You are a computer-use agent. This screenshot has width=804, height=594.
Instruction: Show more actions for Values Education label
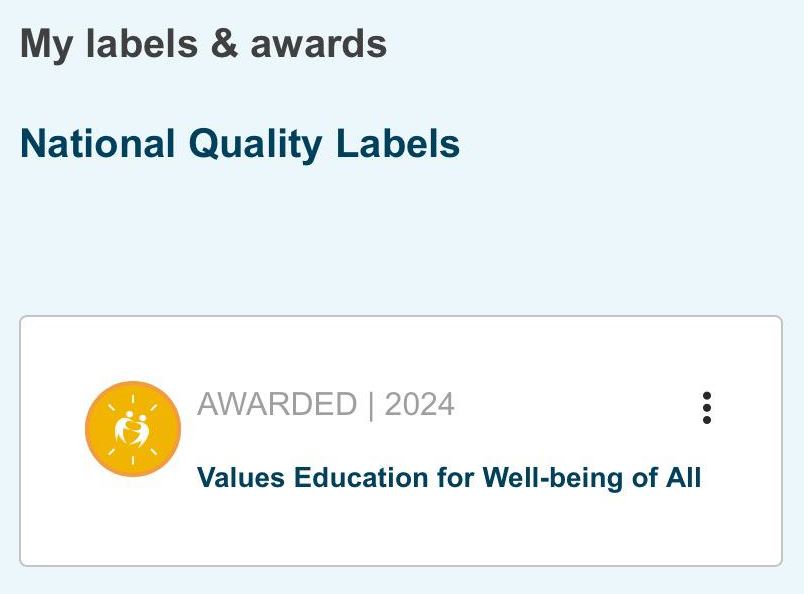click(707, 408)
